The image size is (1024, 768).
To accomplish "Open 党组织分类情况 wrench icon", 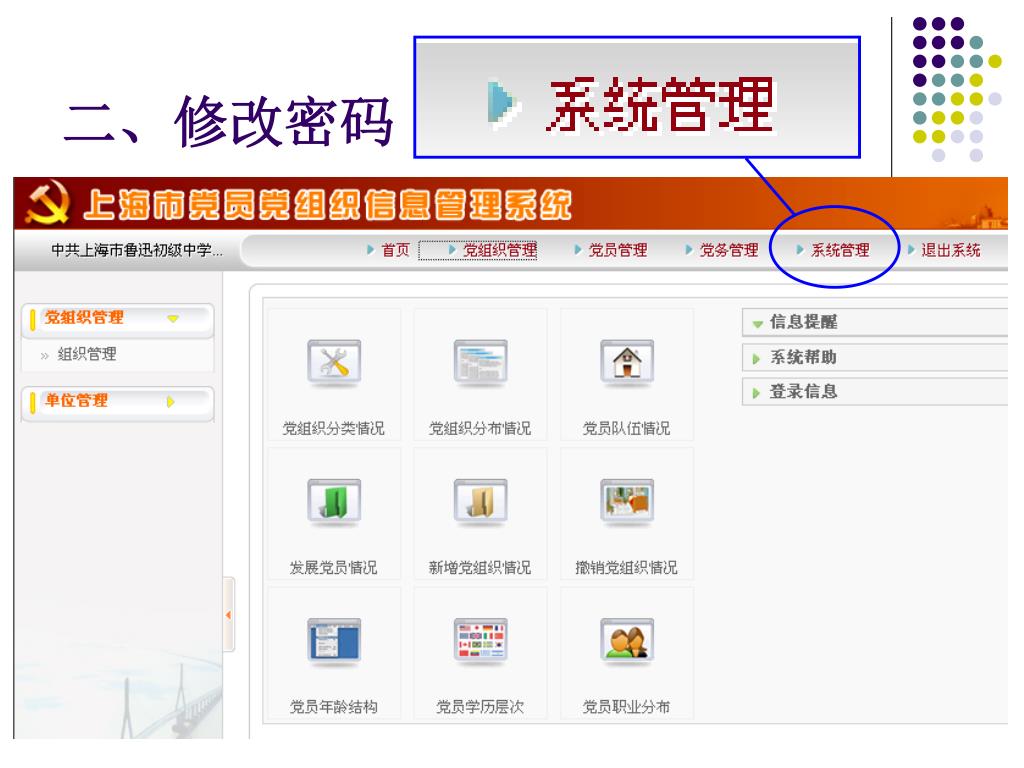I will coord(334,362).
